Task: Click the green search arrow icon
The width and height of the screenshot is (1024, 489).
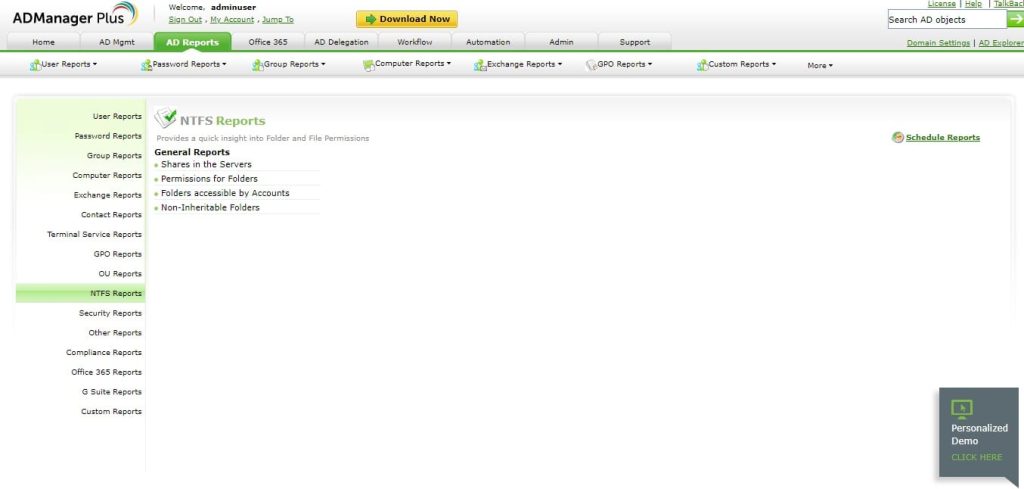Action: pyautogui.click(x=1015, y=19)
